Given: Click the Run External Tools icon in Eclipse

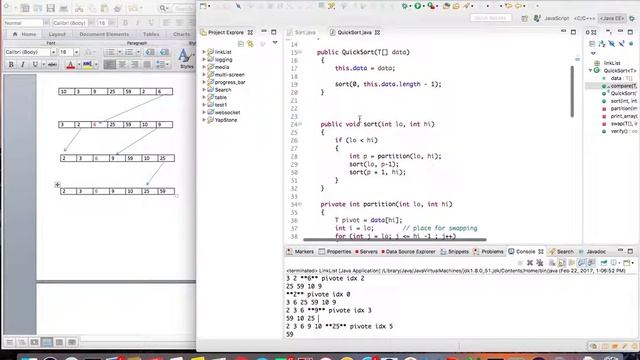Looking at the screenshot, I should pos(431,6).
